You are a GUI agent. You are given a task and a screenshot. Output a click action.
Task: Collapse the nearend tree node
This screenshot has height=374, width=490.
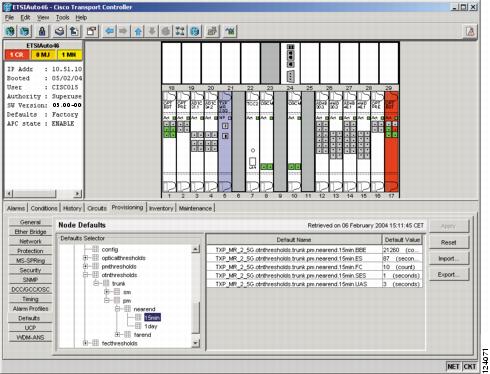(117, 309)
